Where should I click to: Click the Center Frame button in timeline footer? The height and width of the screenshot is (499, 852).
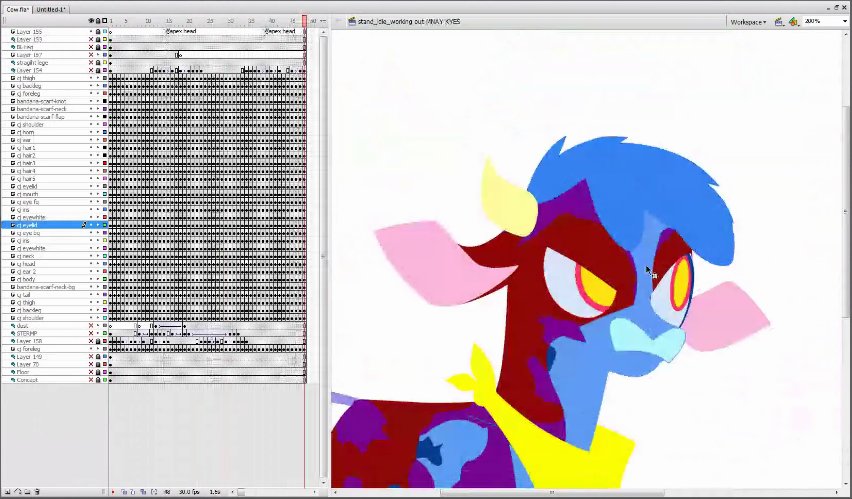[113, 492]
